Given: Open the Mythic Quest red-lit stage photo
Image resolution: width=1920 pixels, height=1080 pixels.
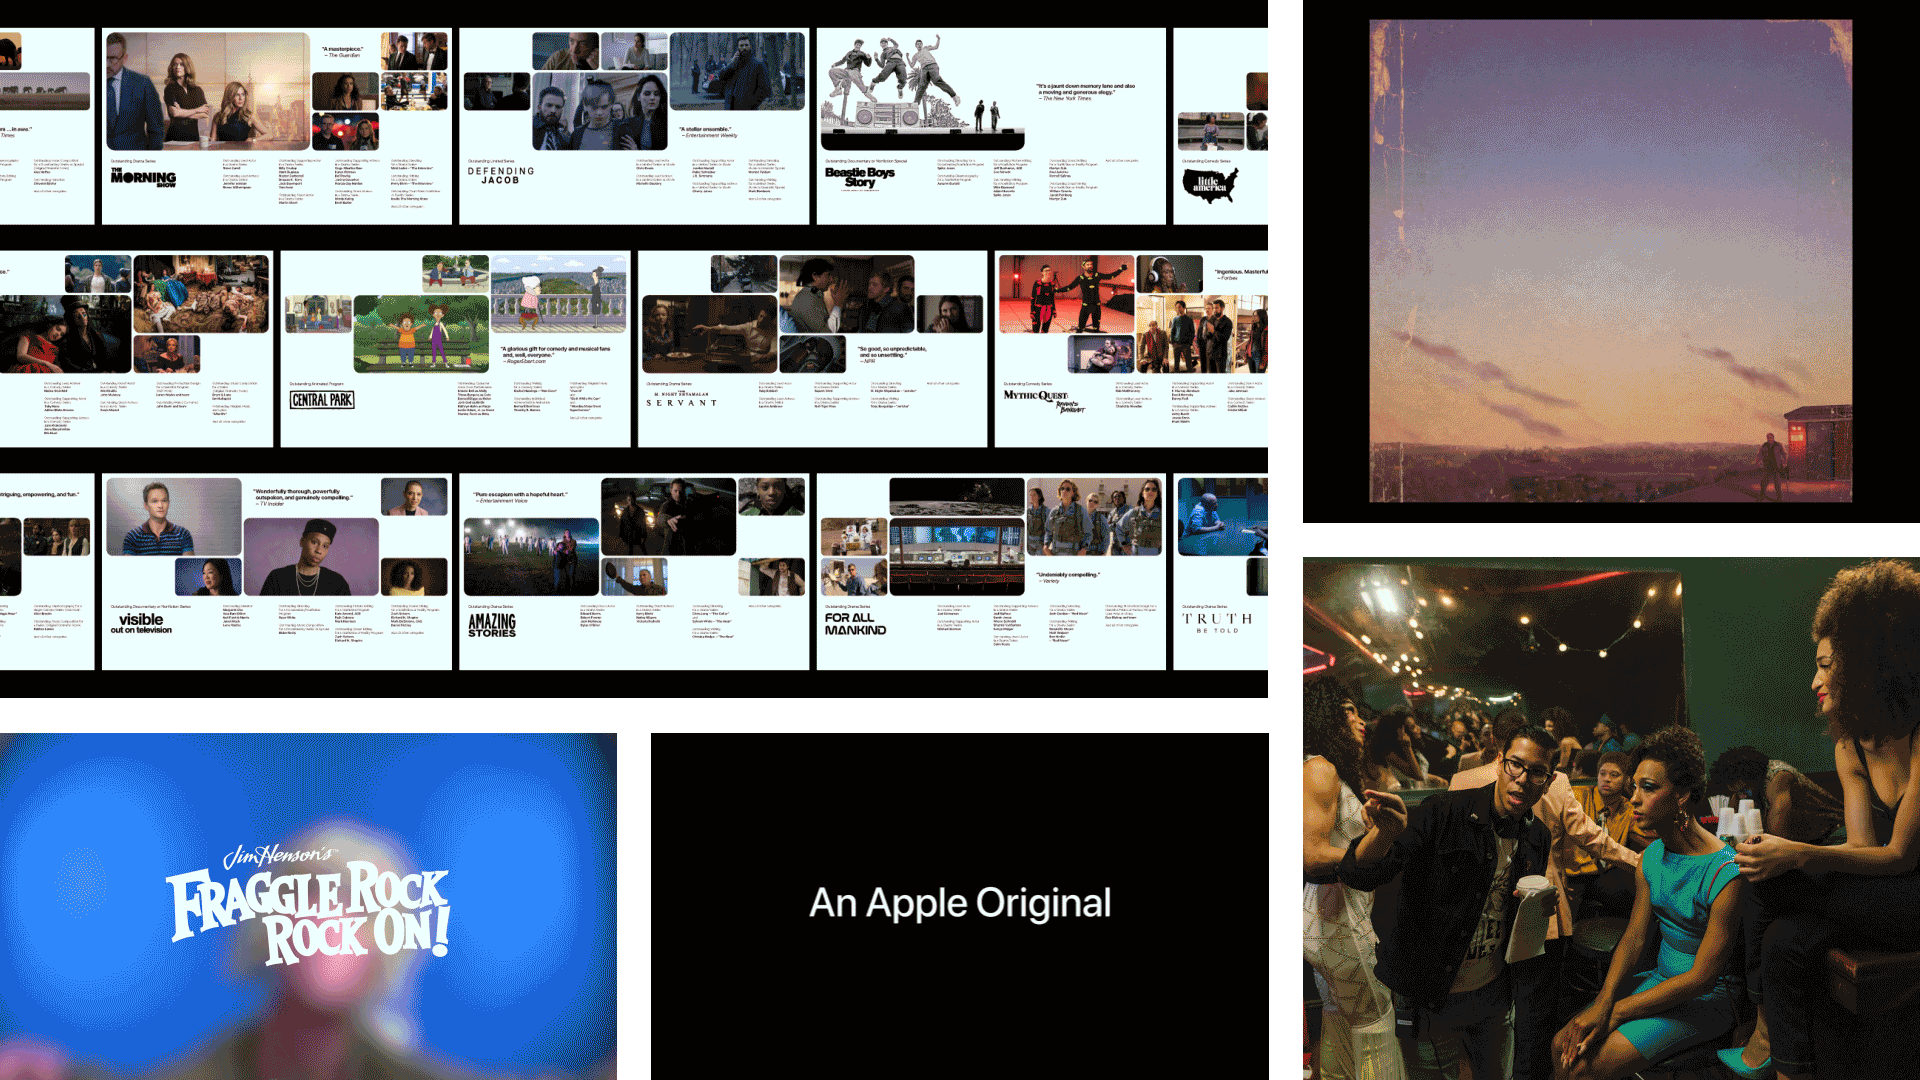Looking at the screenshot, I should (x=1066, y=294).
